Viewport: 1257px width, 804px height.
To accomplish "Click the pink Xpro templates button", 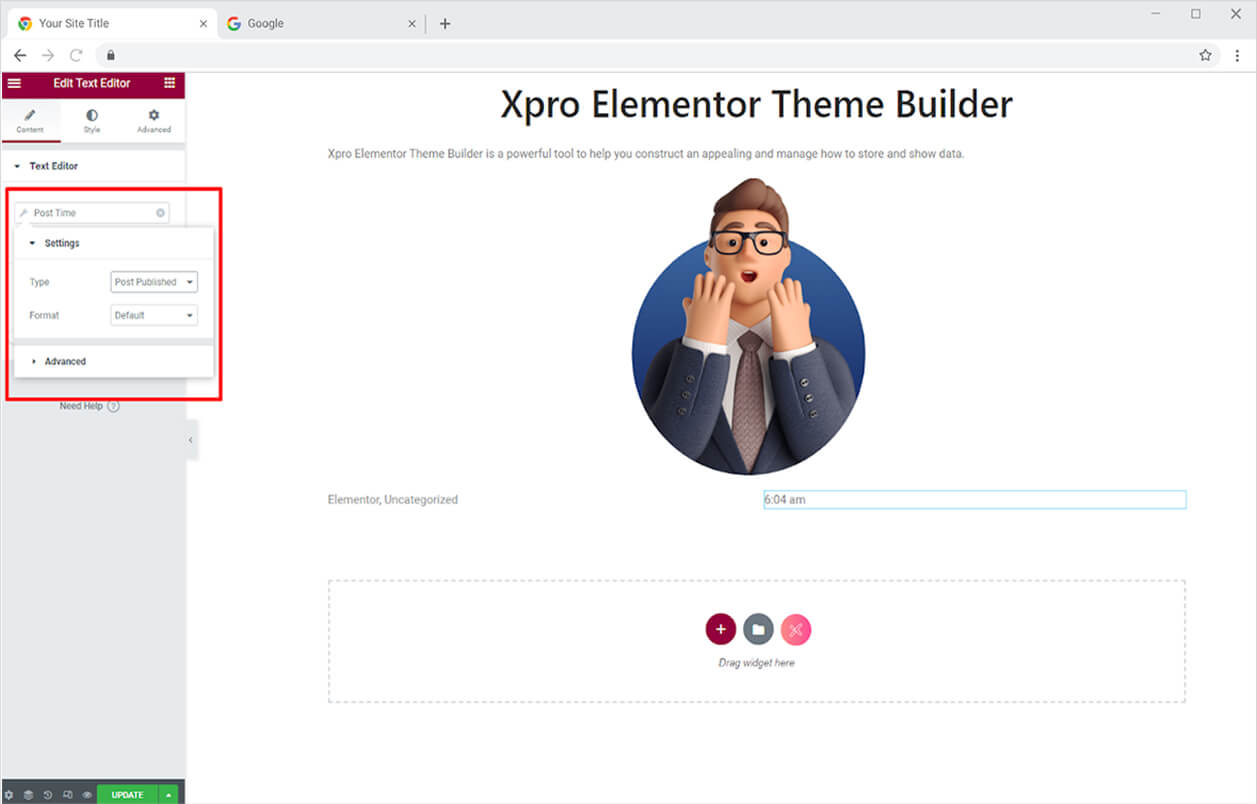I will (x=796, y=629).
